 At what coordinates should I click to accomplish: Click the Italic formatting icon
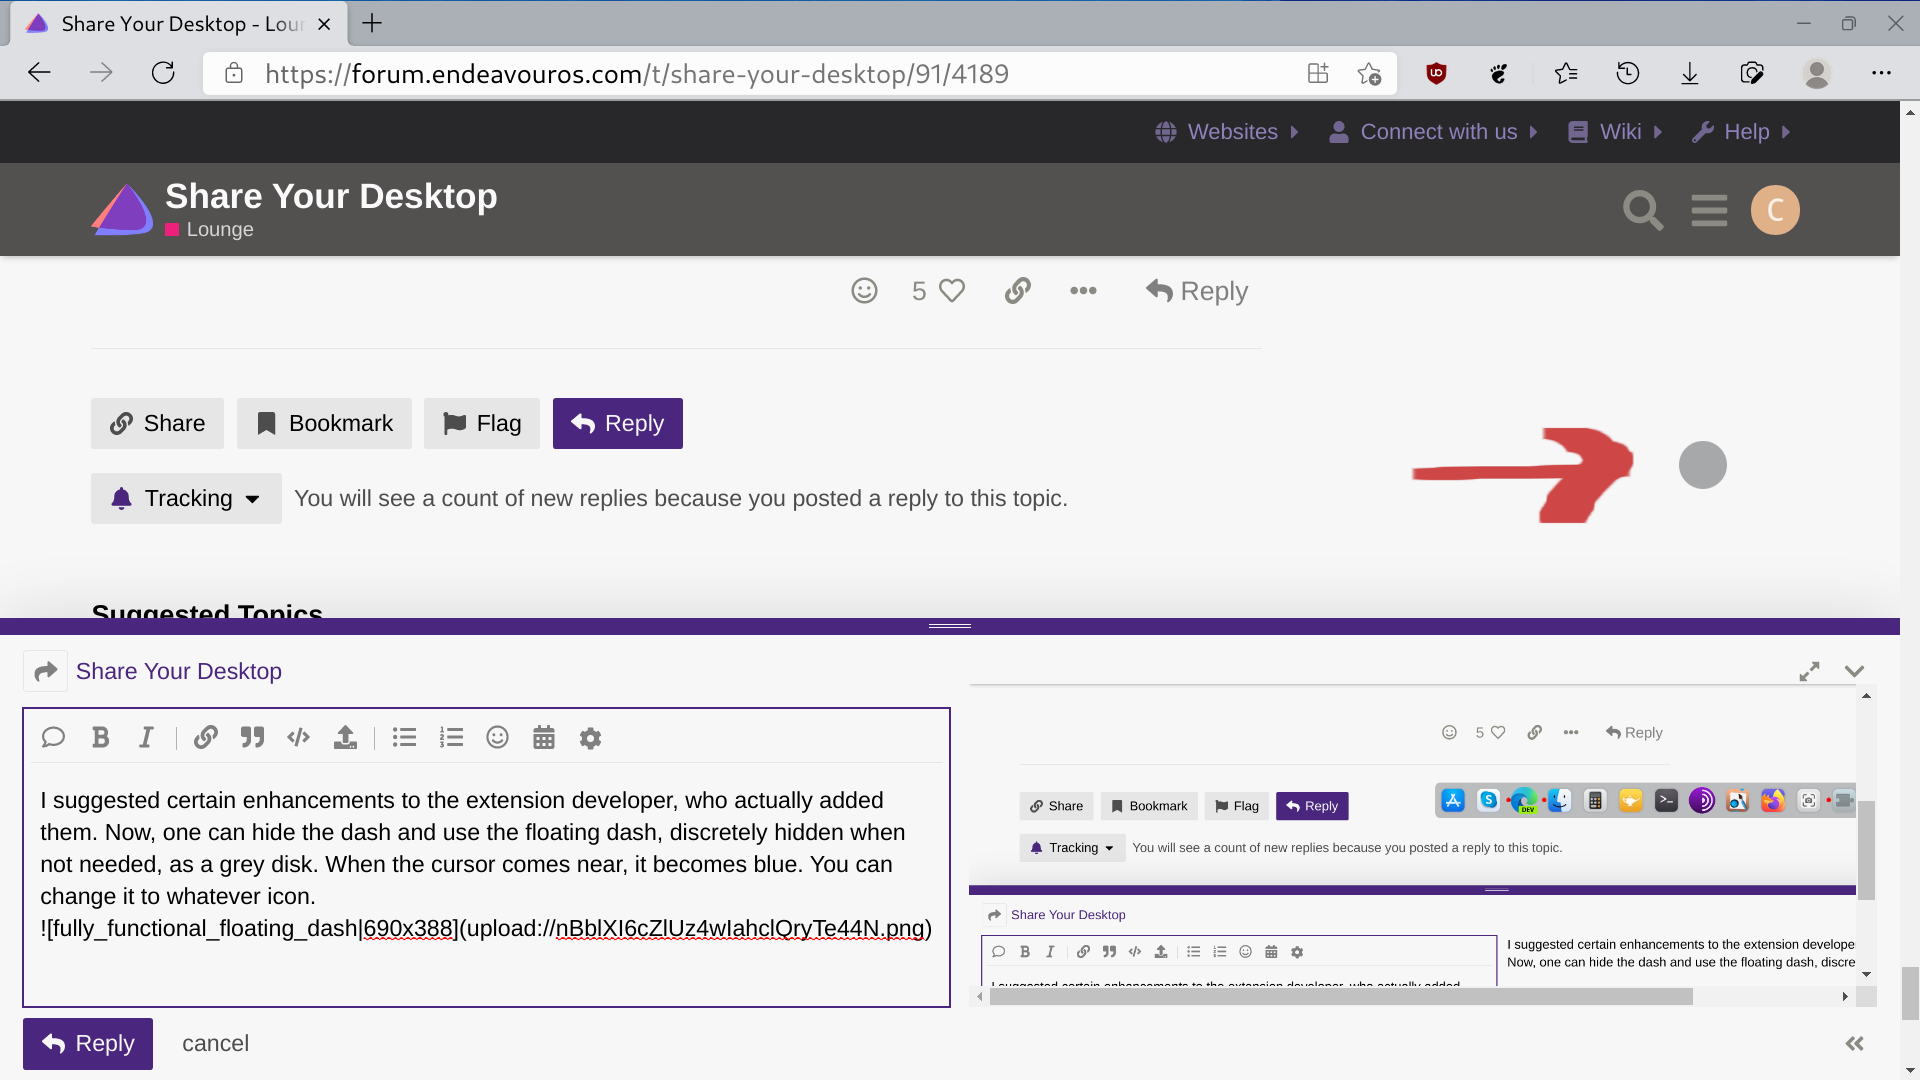148,737
